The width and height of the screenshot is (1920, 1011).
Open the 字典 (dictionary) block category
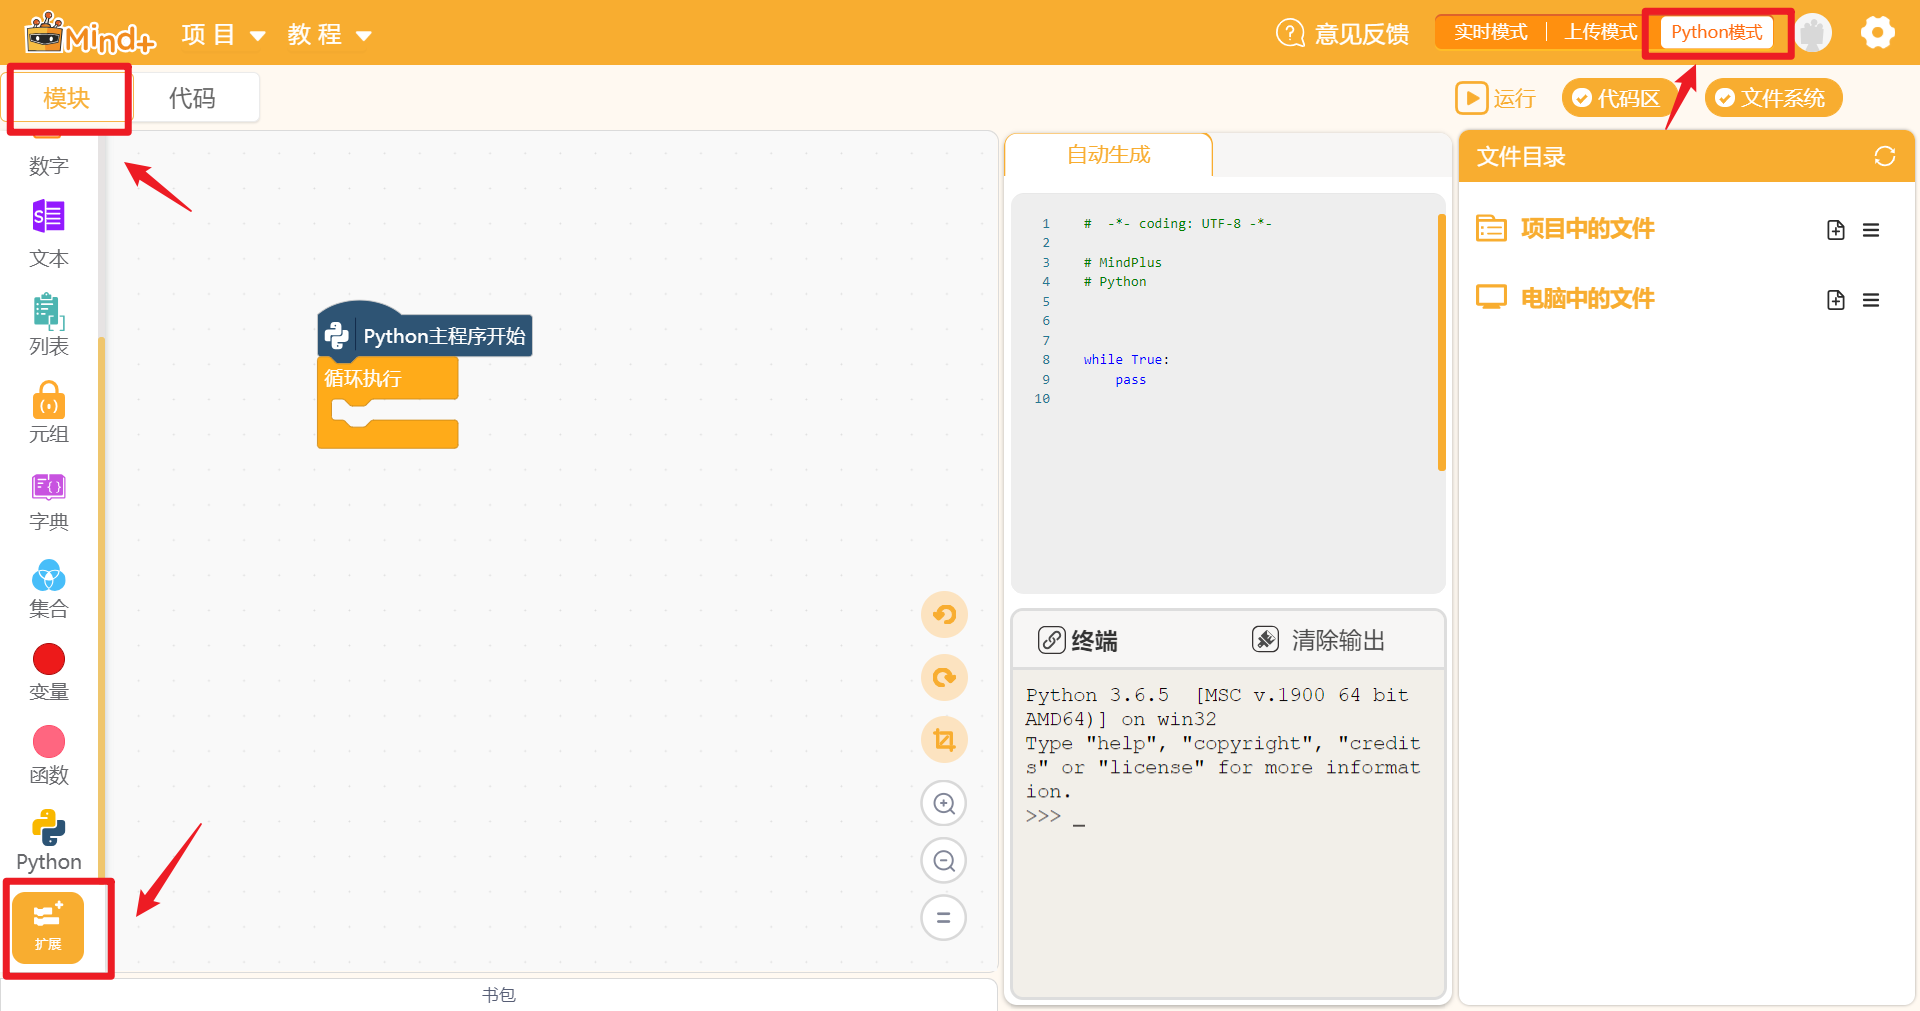pyautogui.click(x=48, y=501)
